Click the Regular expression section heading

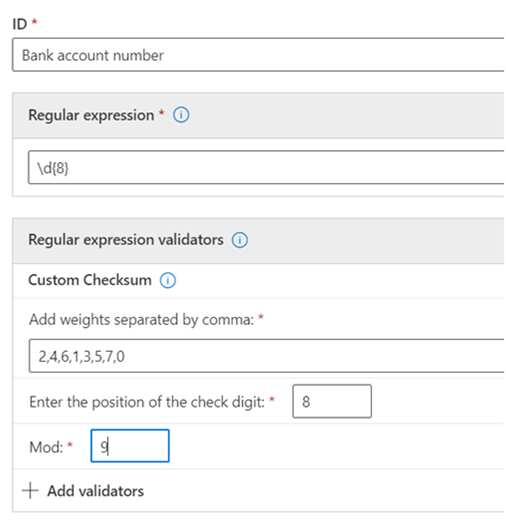(x=91, y=115)
